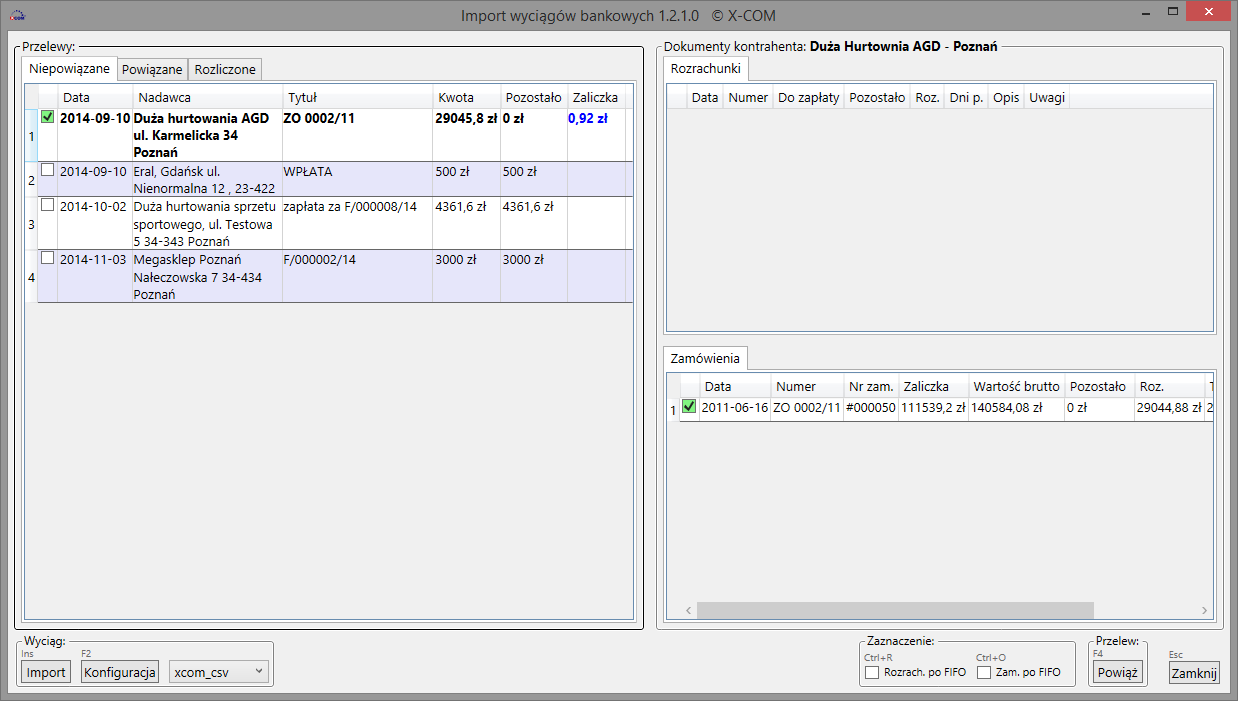Enable Rozrach. po FIFO option
The width and height of the screenshot is (1238, 701).
pyautogui.click(x=872, y=673)
